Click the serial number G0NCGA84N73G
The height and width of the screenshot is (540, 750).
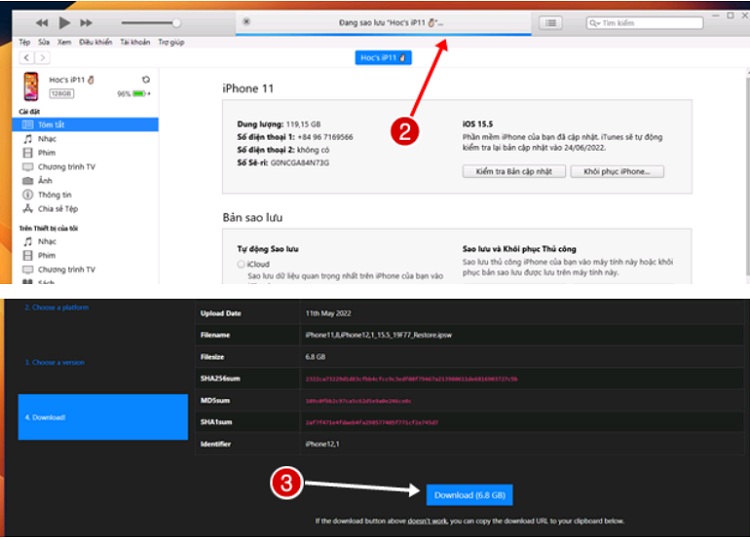(300, 163)
